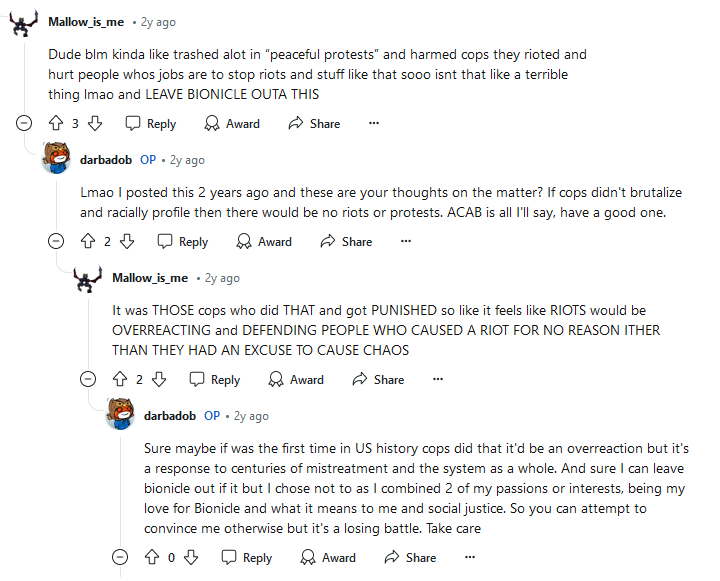Downvote Mallow_is_me's first comment with 3 points
This screenshot has width=720, height=581.
(x=95, y=123)
